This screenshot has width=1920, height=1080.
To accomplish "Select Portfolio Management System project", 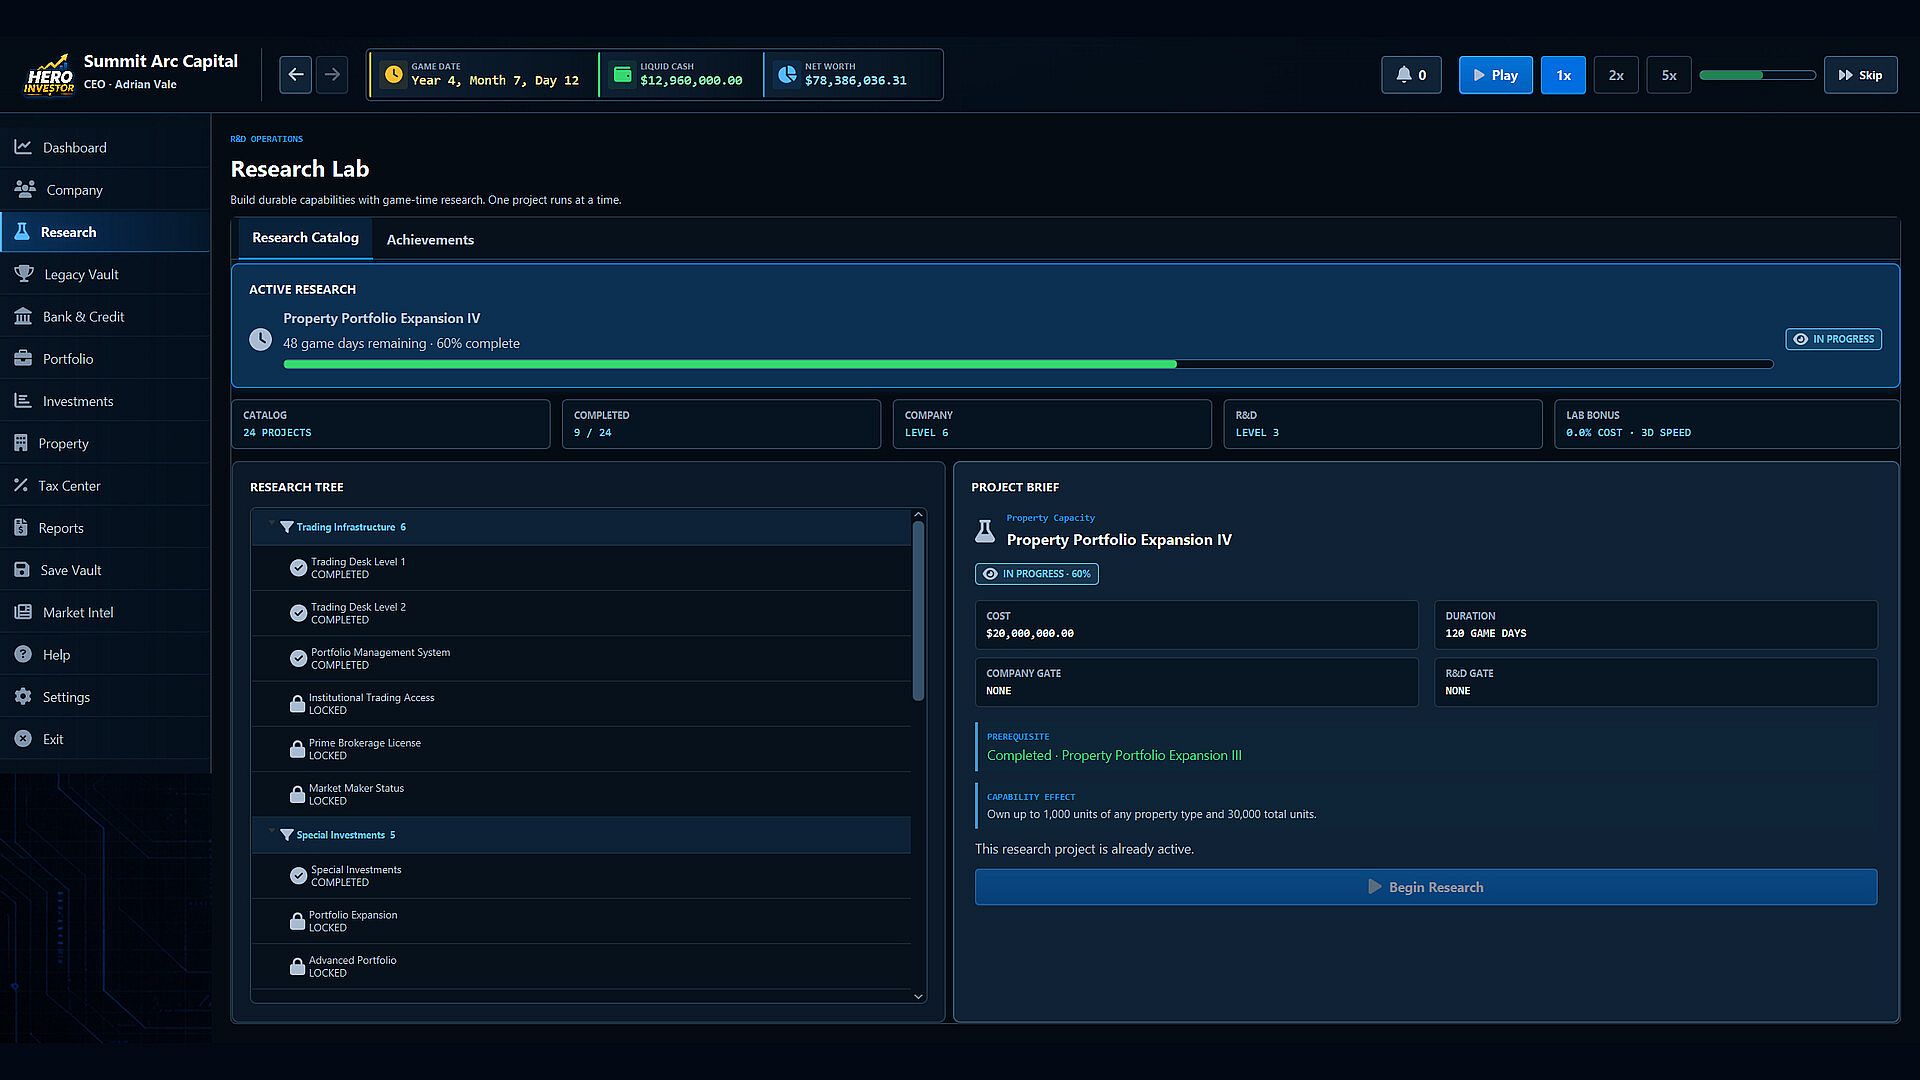I will 581,658.
